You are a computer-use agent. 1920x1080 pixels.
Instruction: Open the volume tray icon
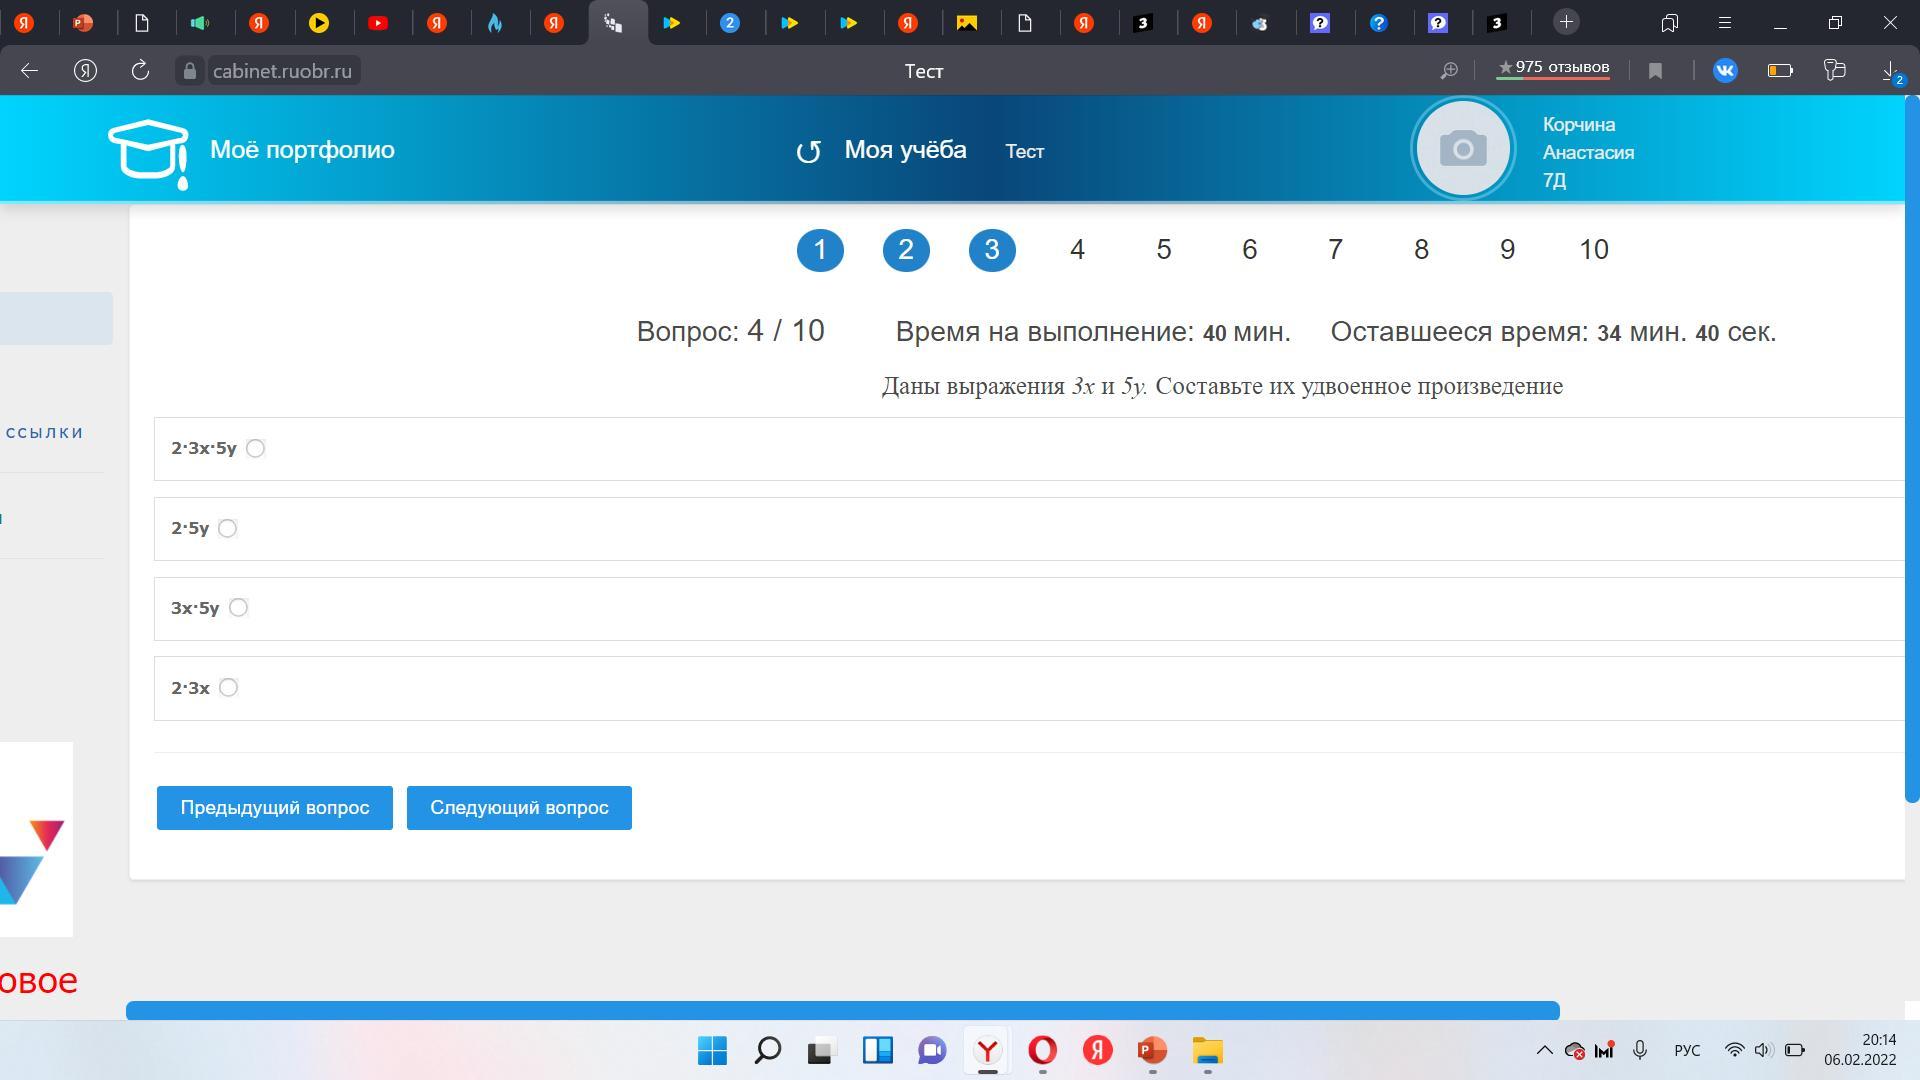(1763, 1050)
